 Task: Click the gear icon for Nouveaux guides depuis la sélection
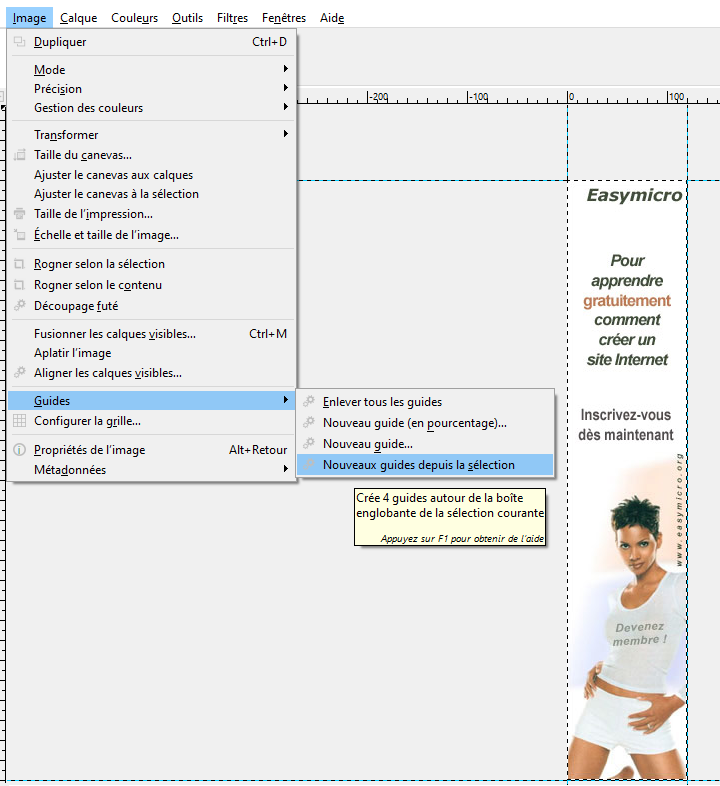tap(309, 465)
